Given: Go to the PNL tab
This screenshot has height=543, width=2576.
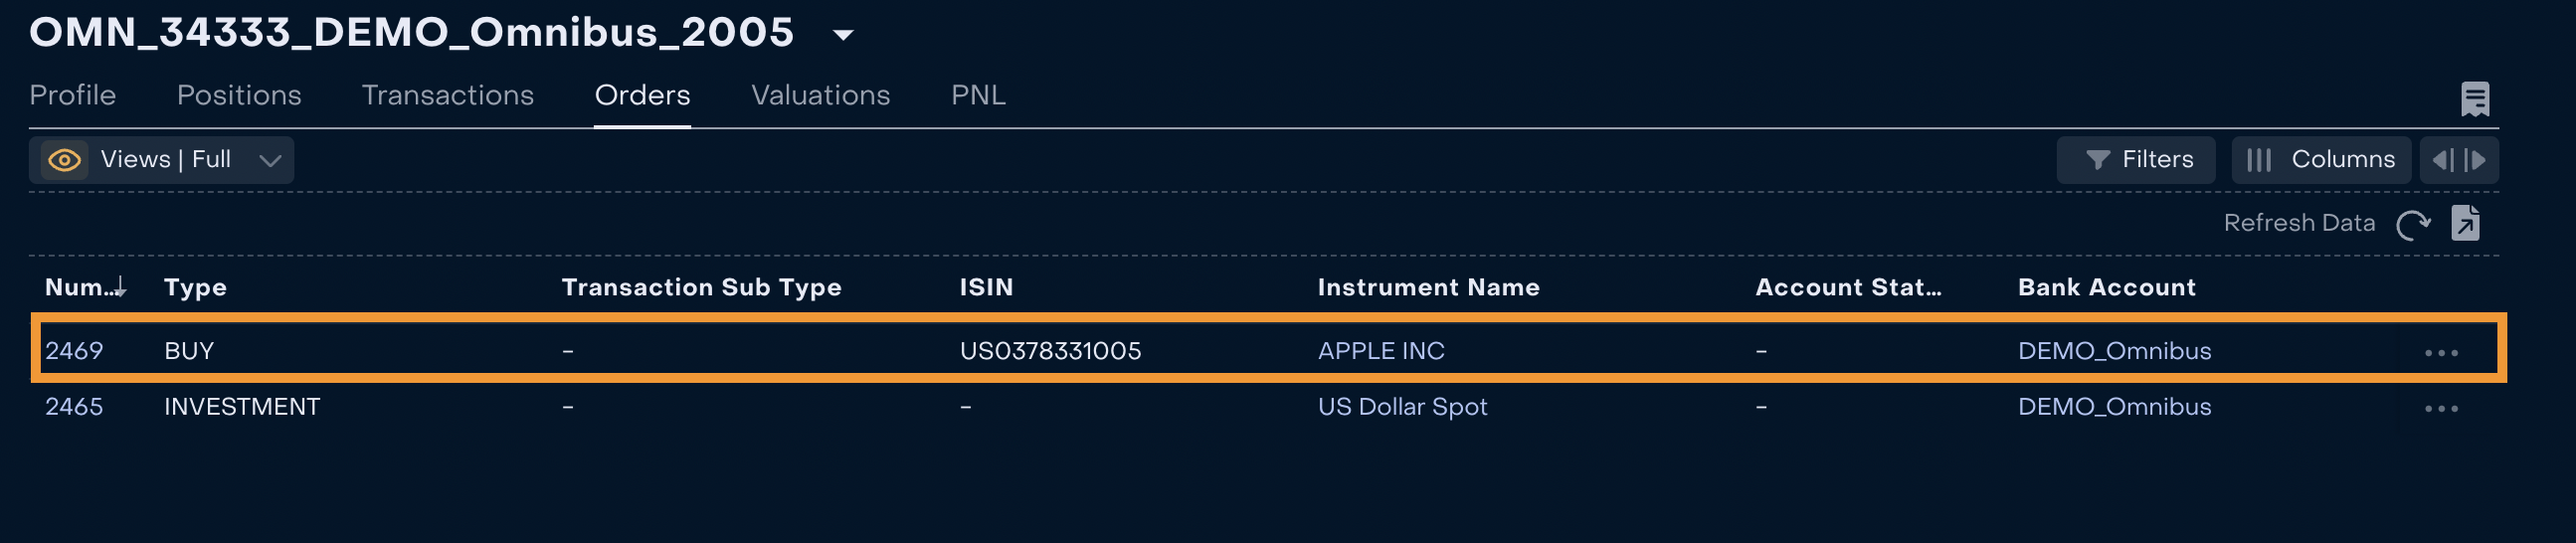Looking at the screenshot, I should point(977,95).
